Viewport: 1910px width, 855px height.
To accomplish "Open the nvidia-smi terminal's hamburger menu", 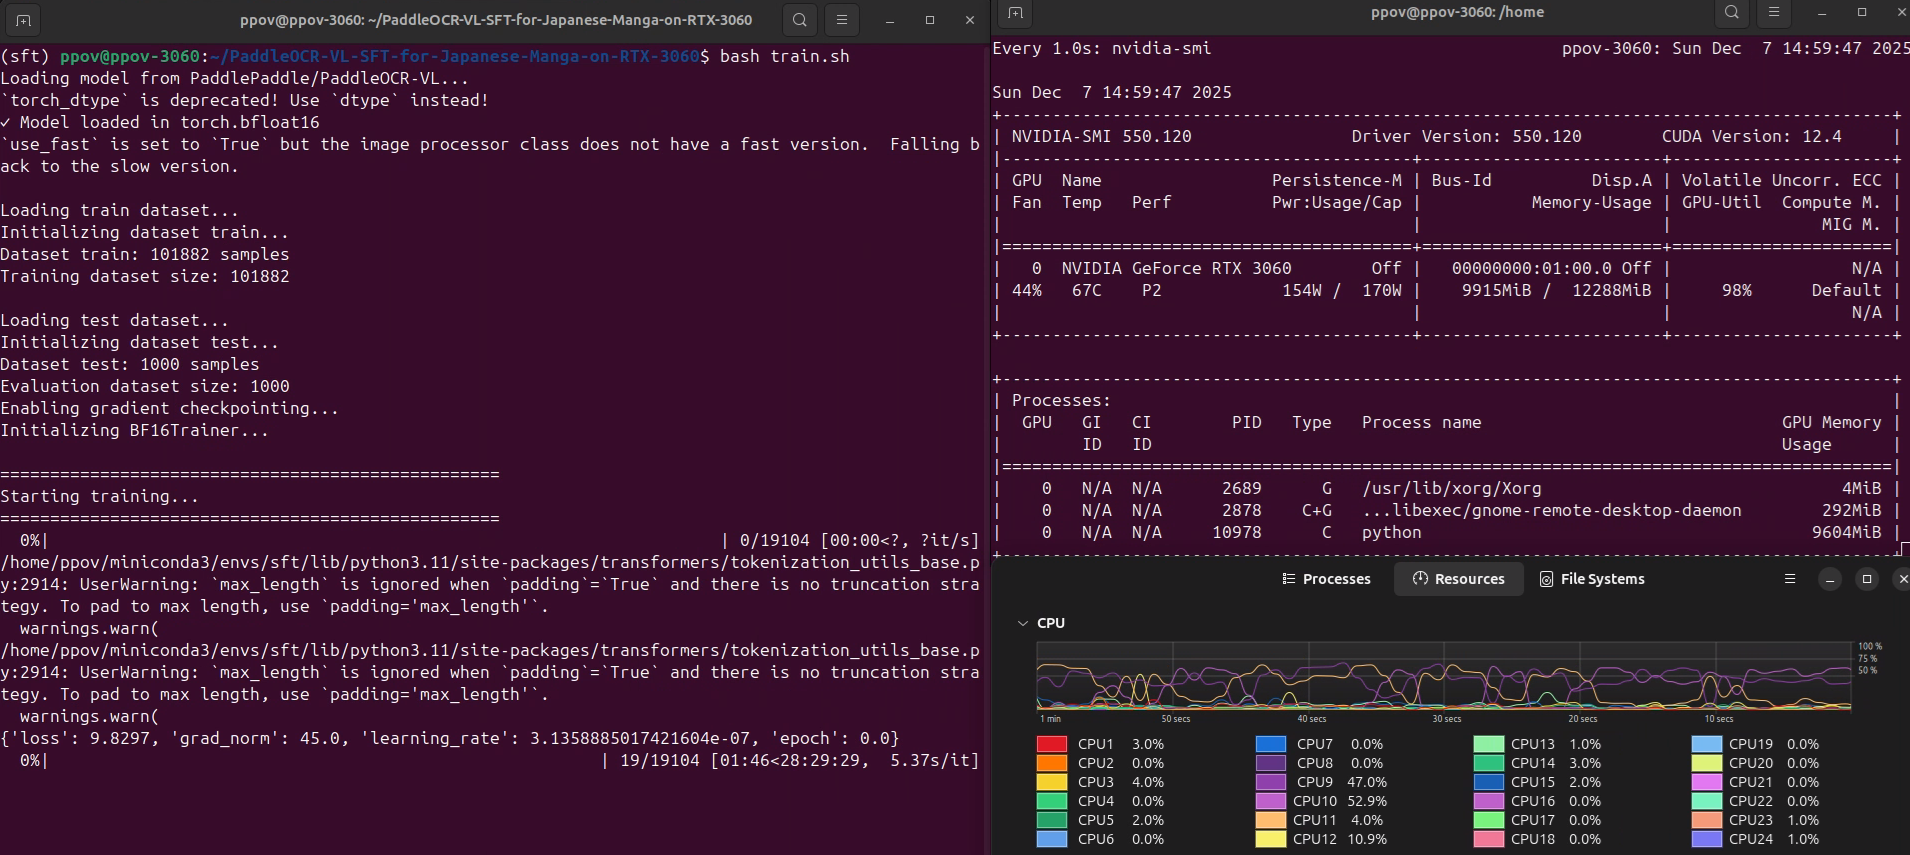I will (1774, 13).
